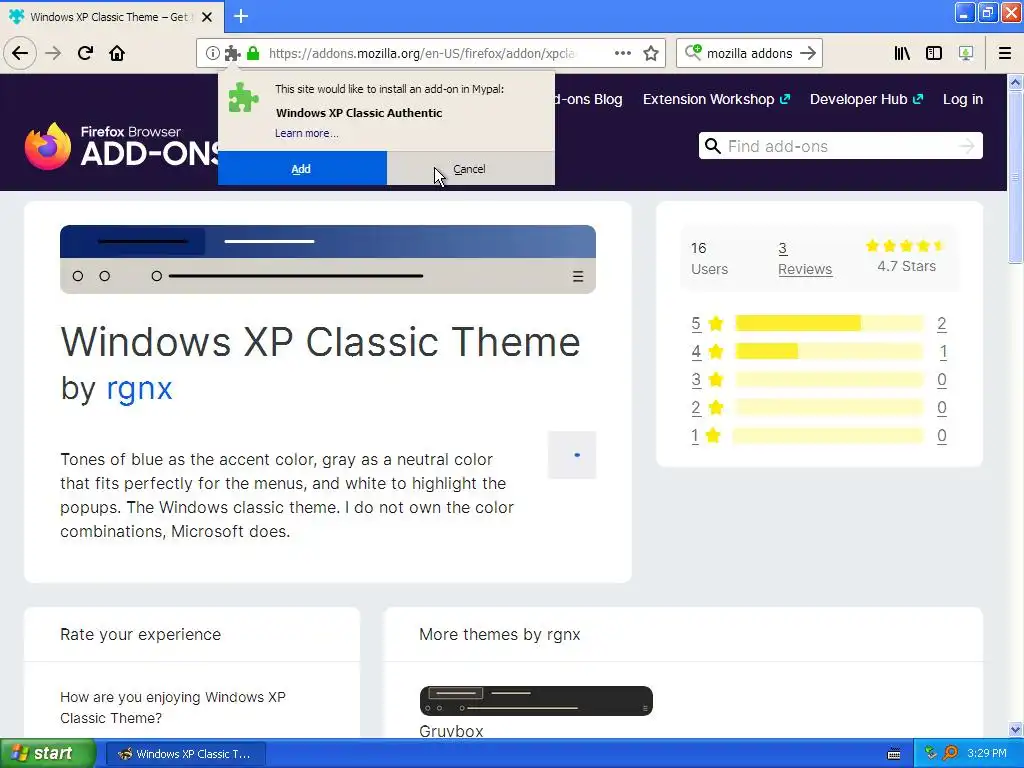This screenshot has height=768, width=1024.
Task: Open the author rgnx profile link
Action: (x=139, y=389)
